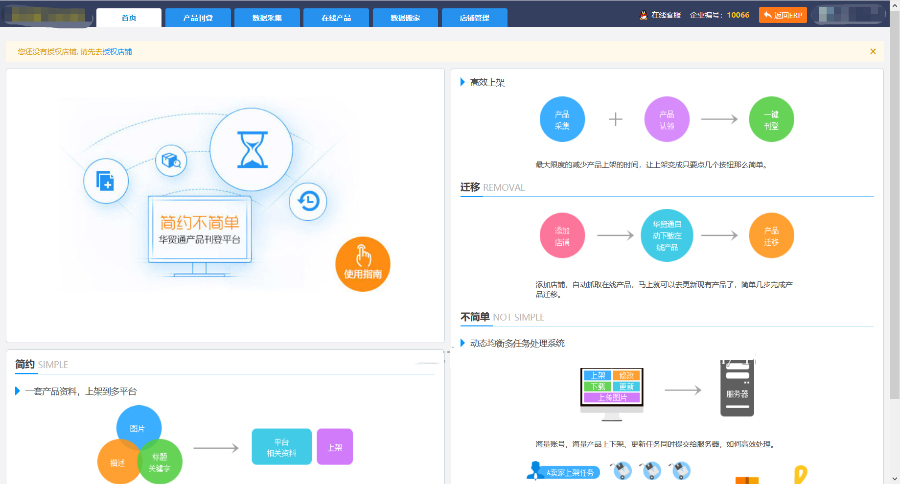Click the green 标题关键字 circle
900x484 pixels.
160,462
